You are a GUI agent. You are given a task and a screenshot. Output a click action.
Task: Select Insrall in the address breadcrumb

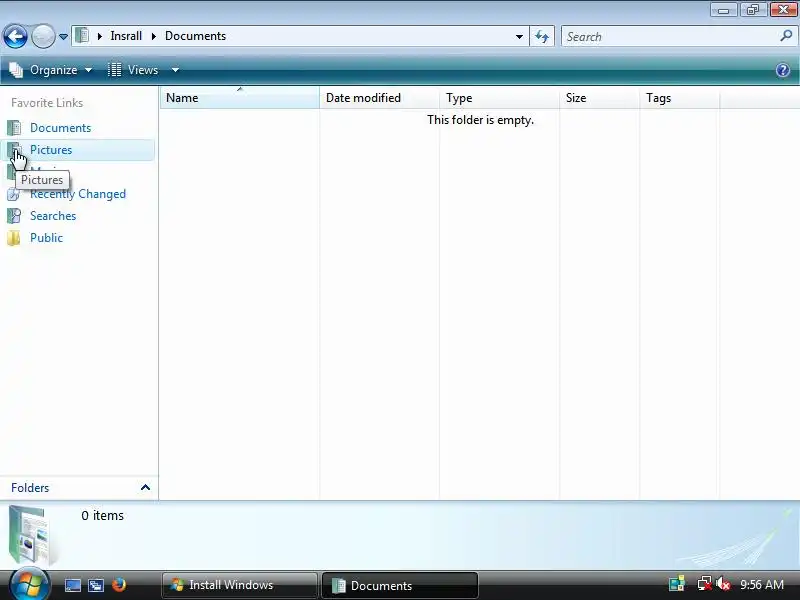point(126,36)
